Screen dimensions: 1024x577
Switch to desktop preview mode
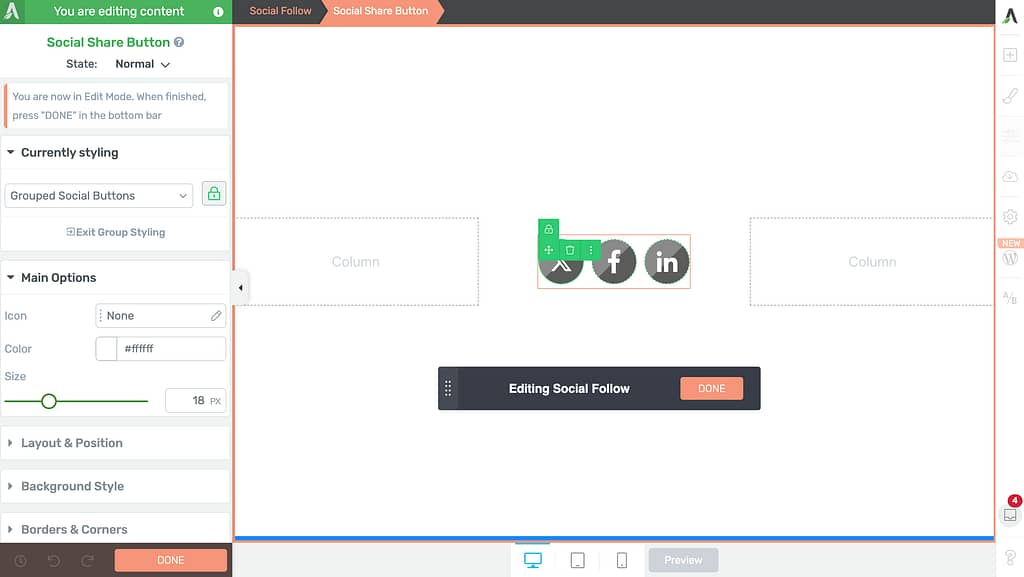533,560
